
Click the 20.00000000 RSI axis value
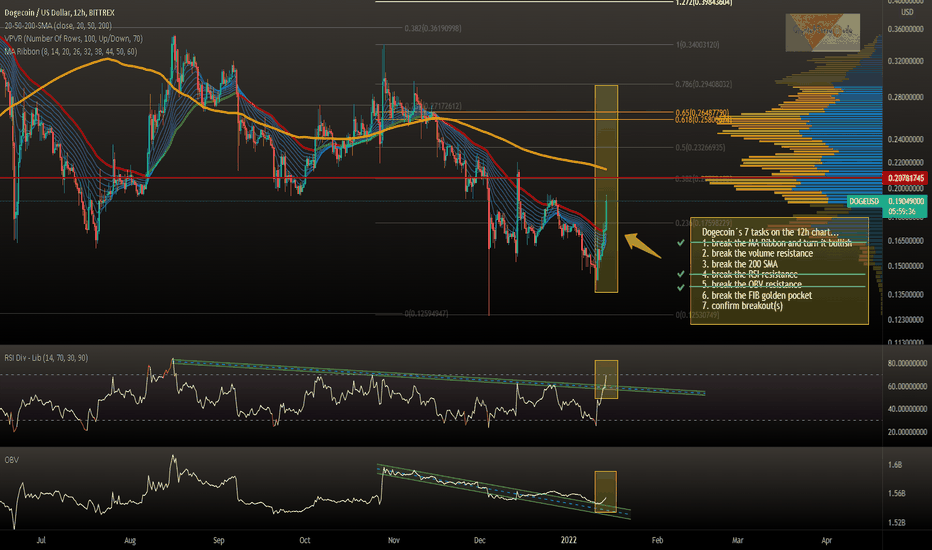(x=907, y=432)
